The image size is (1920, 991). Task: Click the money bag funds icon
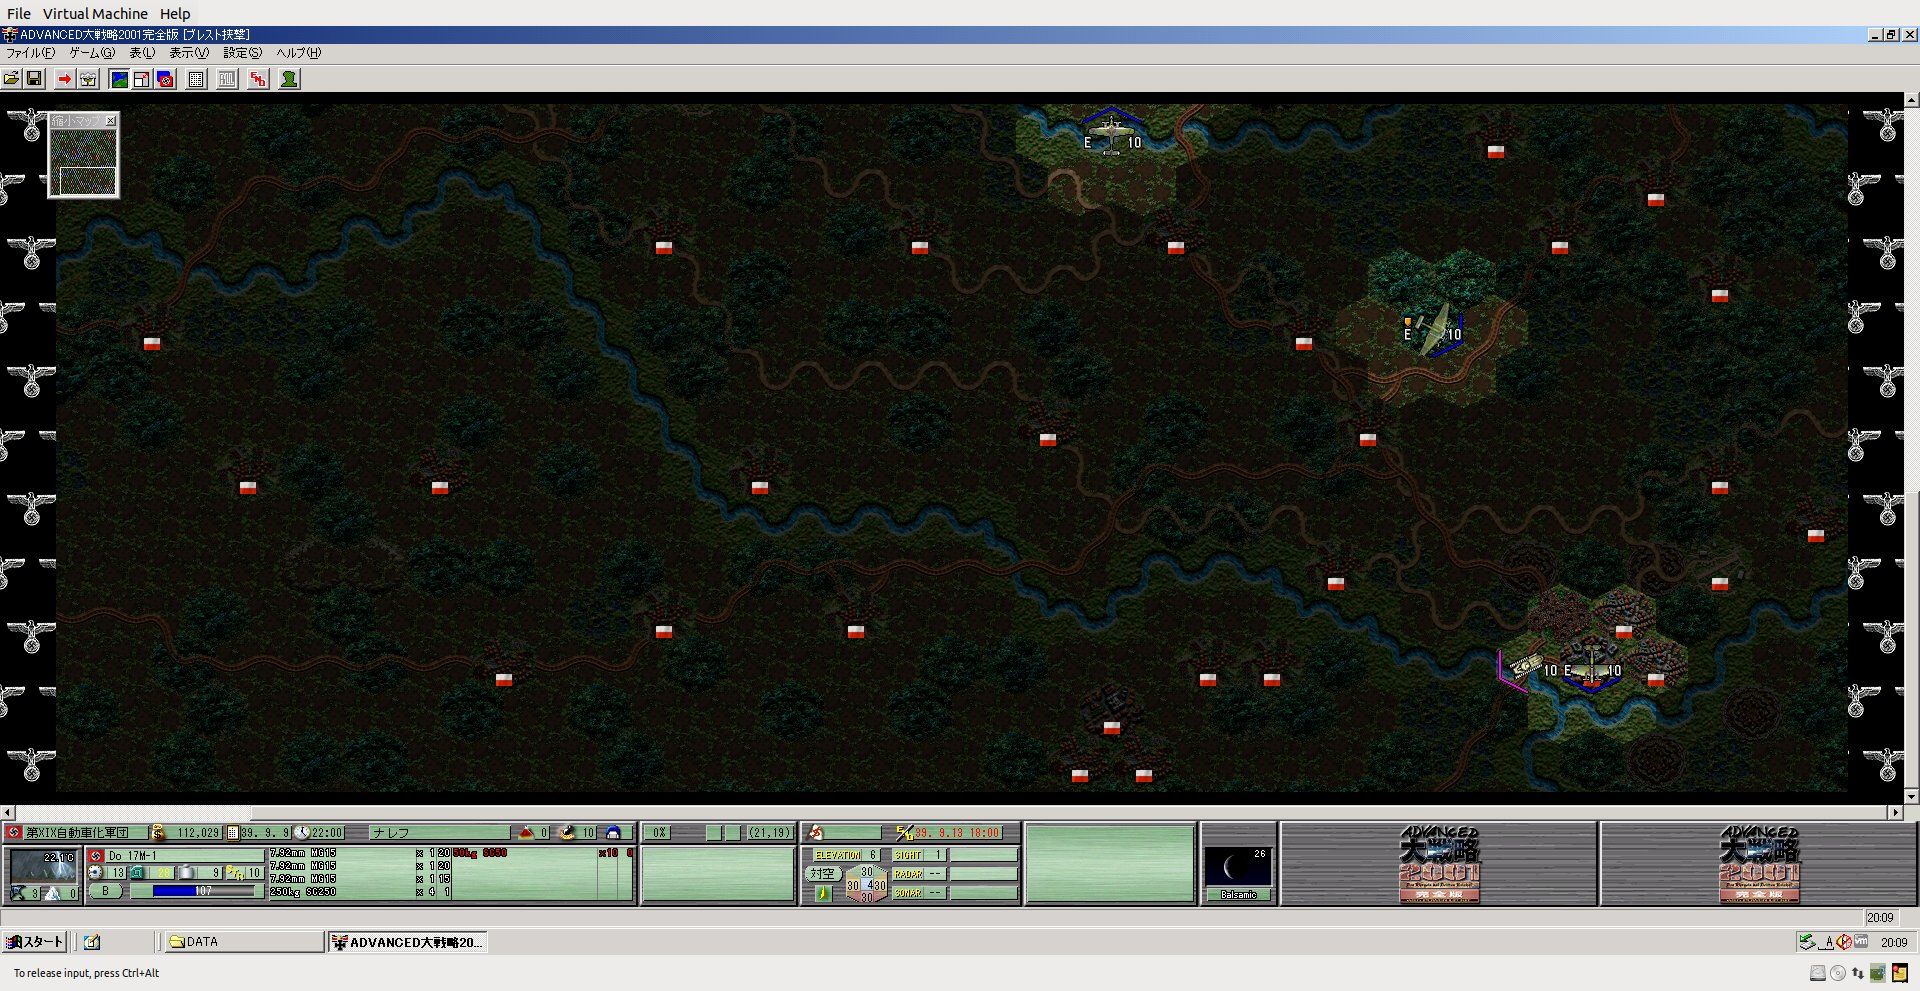158,832
